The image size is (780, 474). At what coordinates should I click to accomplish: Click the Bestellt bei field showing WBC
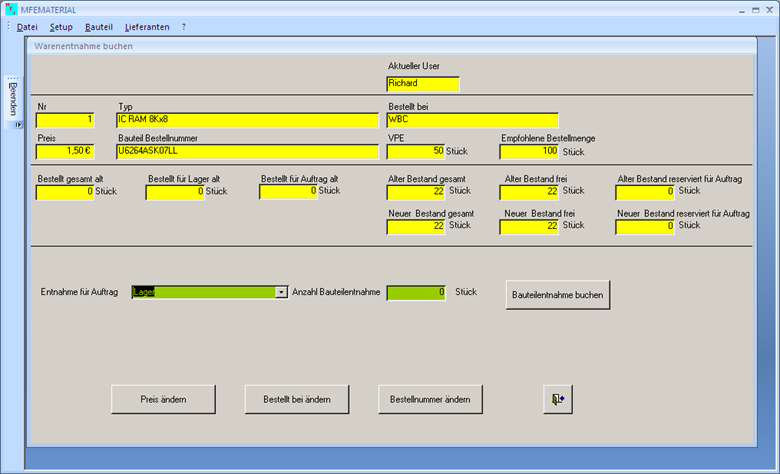(x=472, y=120)
